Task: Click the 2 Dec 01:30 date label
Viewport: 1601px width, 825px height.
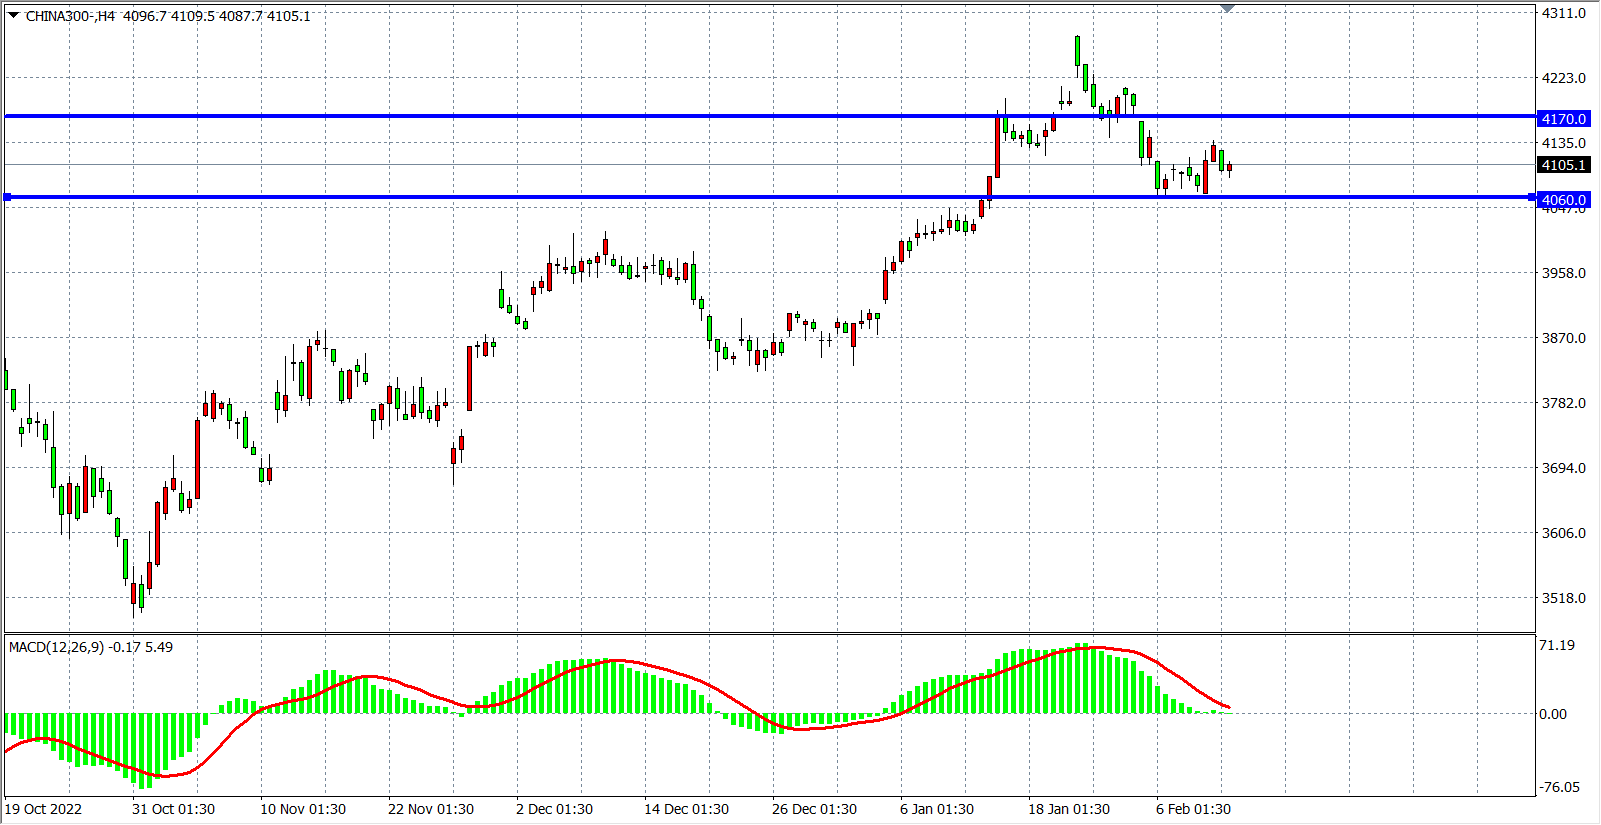Action: click(x=554, y=809)
